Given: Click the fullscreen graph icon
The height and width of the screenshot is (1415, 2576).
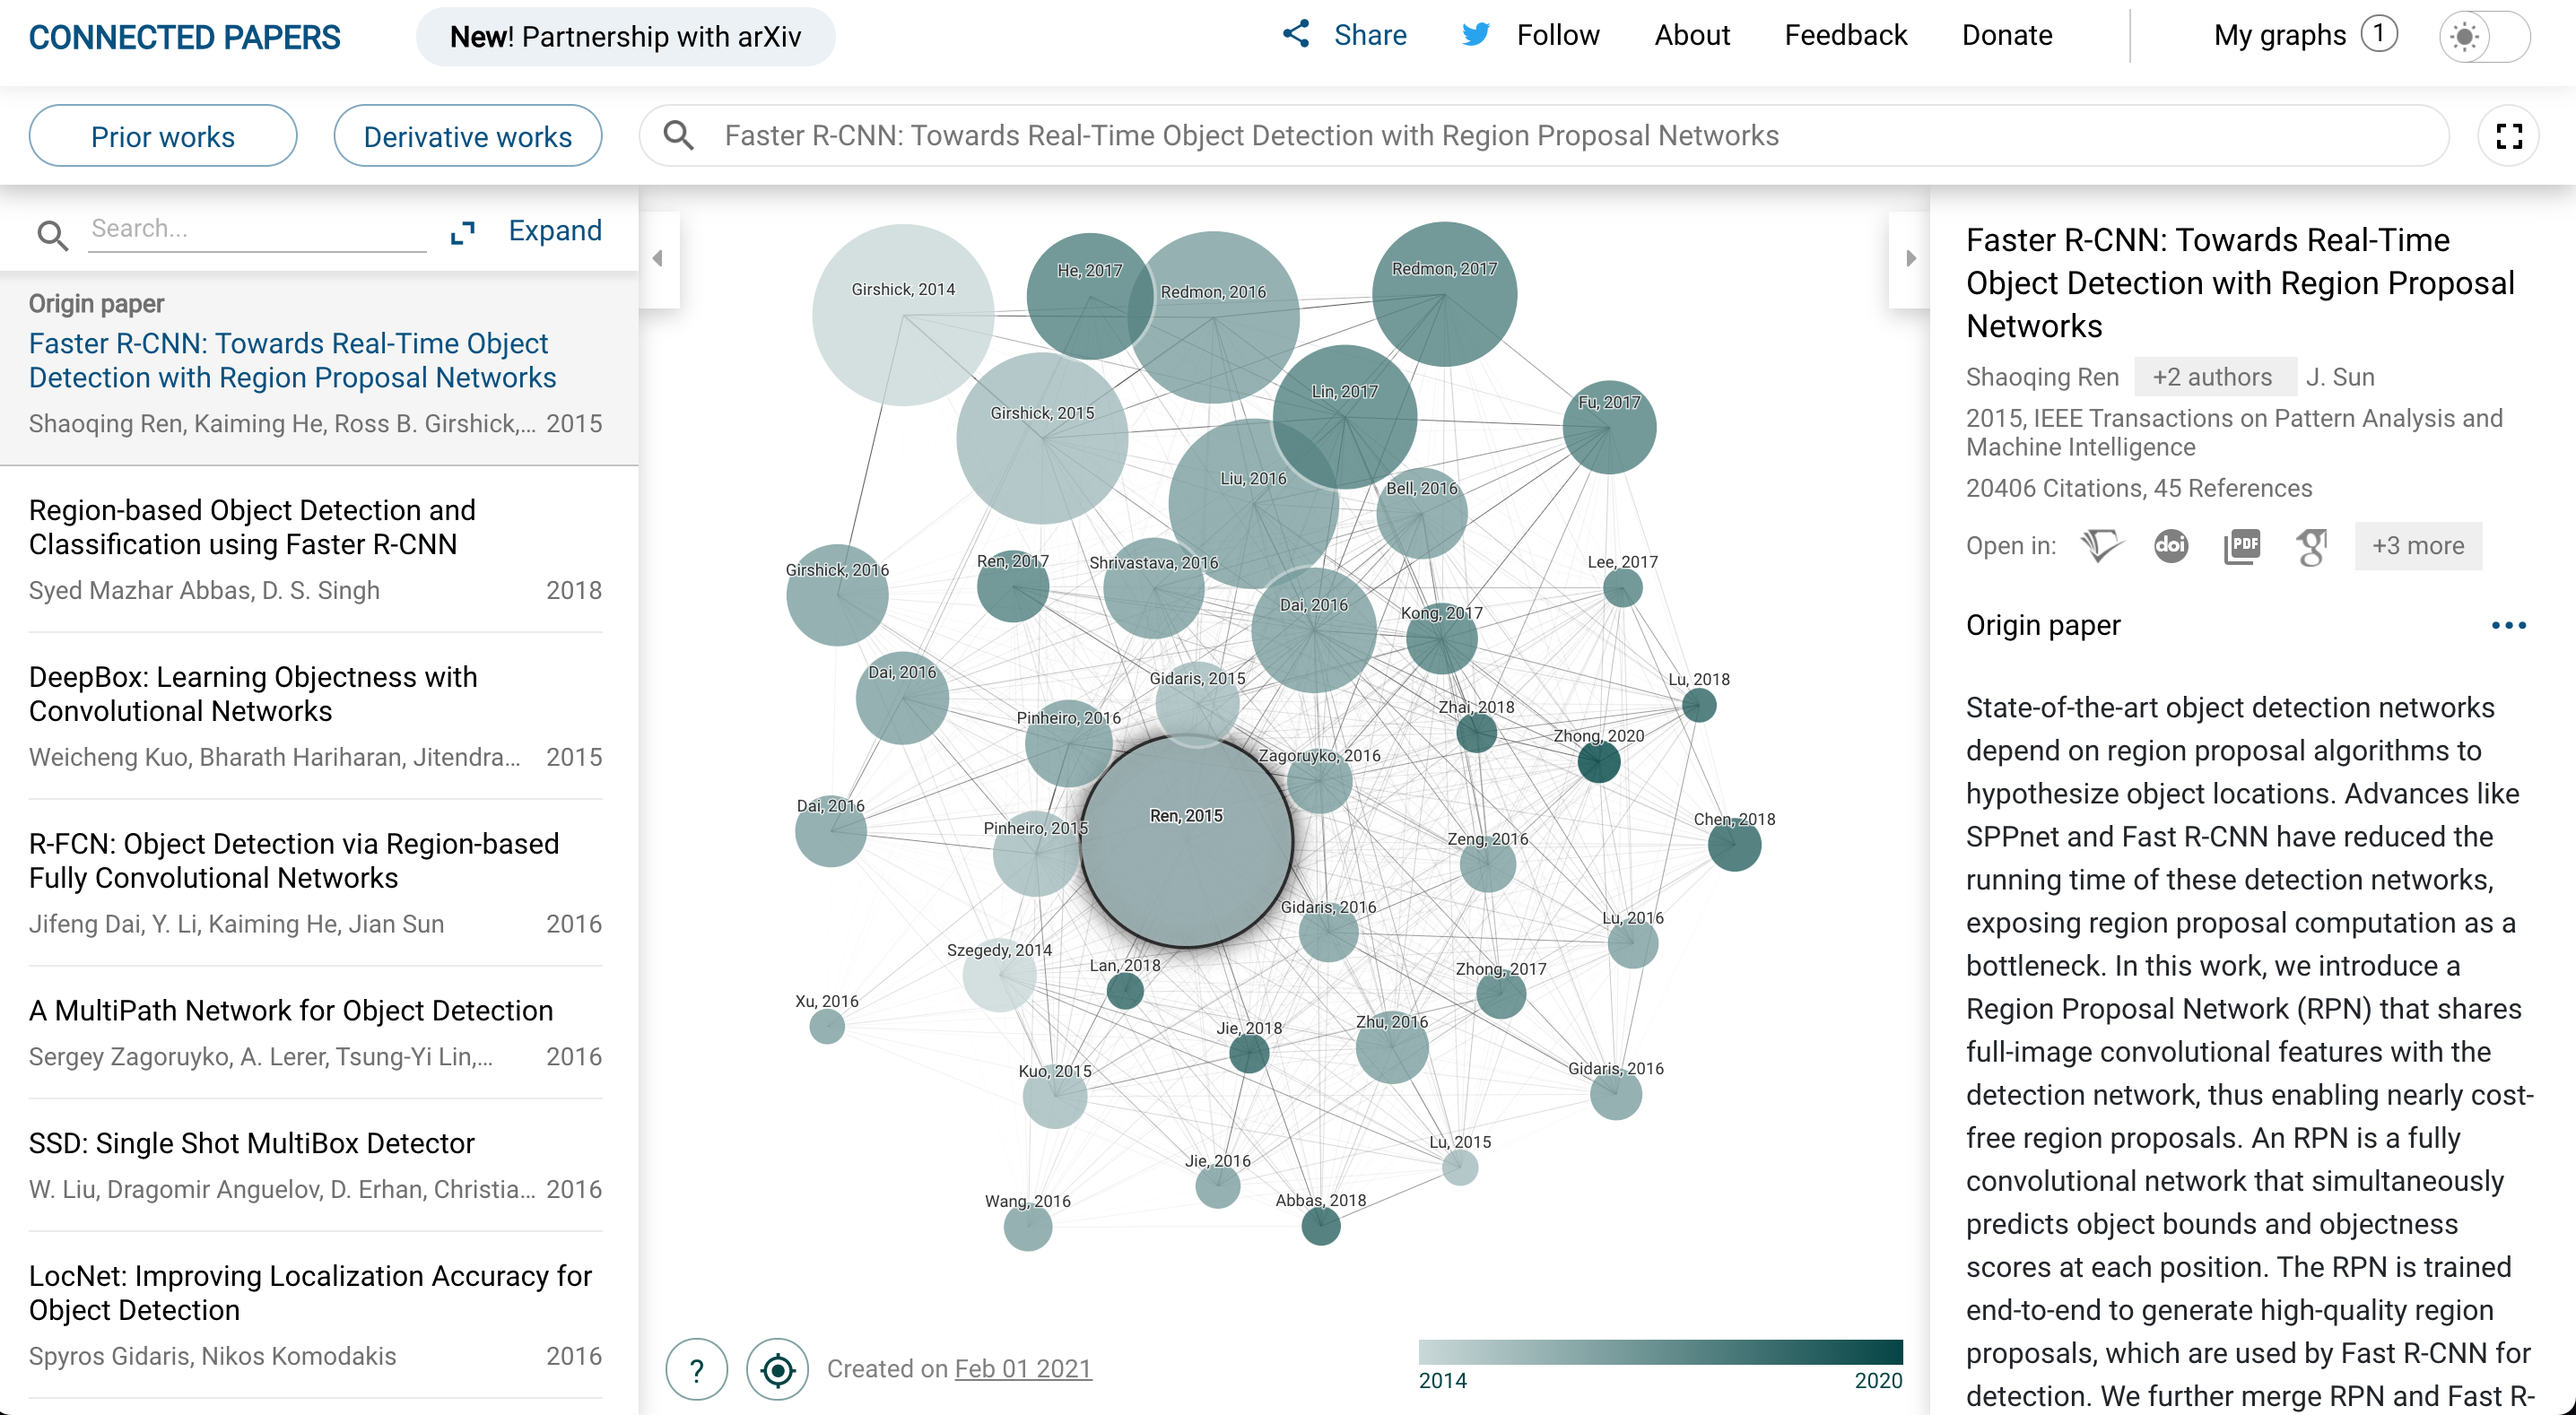Looking at the screenshot, I should tap(2509, 136).
